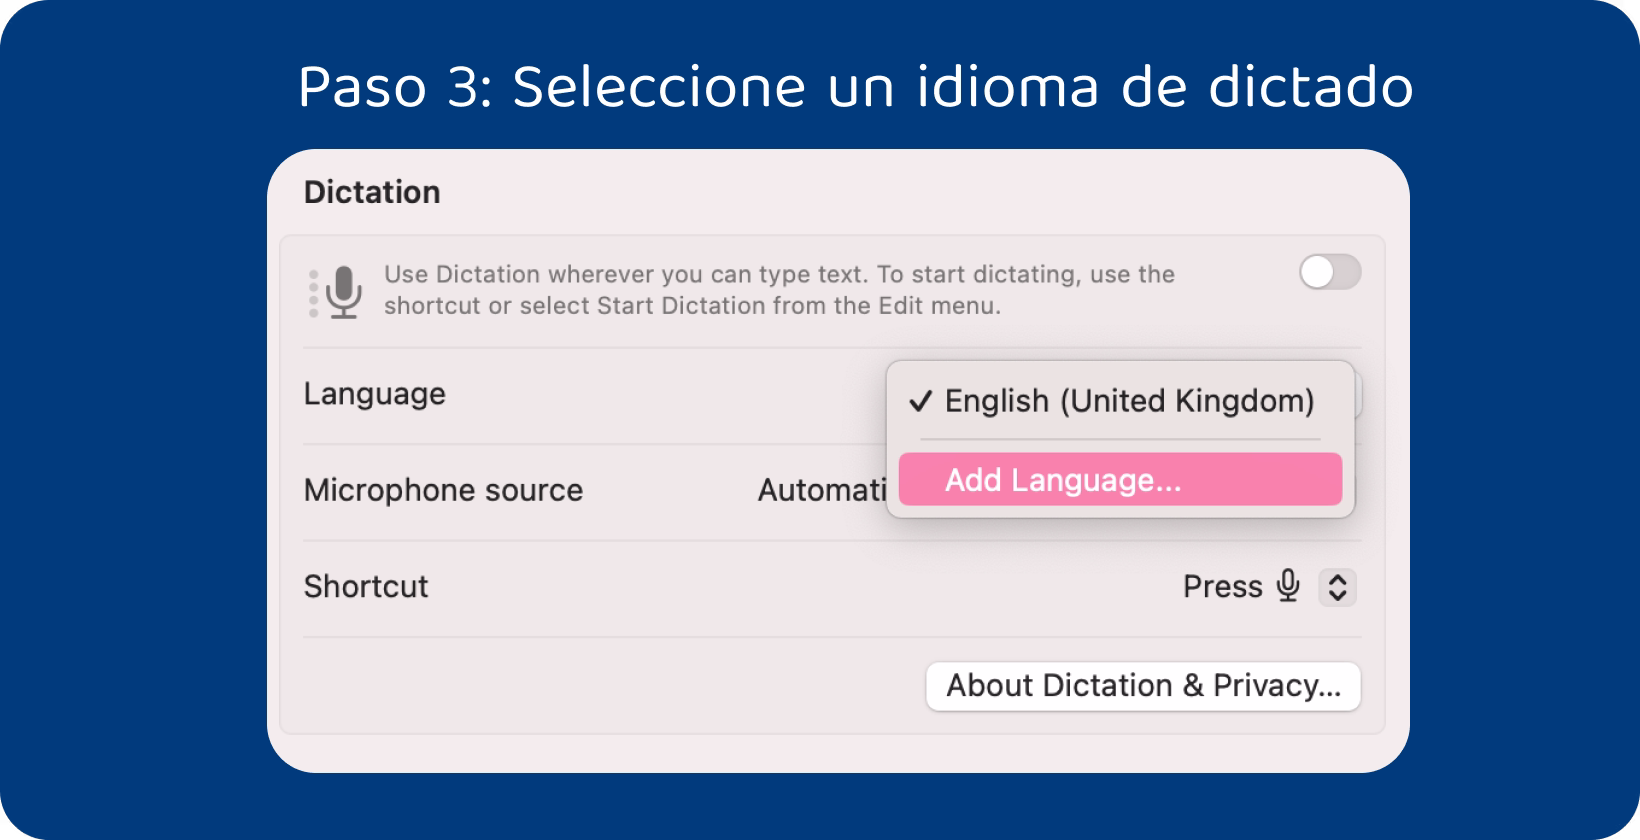Click the Press shortcut value text
The width and height of the screenshot is (1640, 840).
tap(1222, 587)
